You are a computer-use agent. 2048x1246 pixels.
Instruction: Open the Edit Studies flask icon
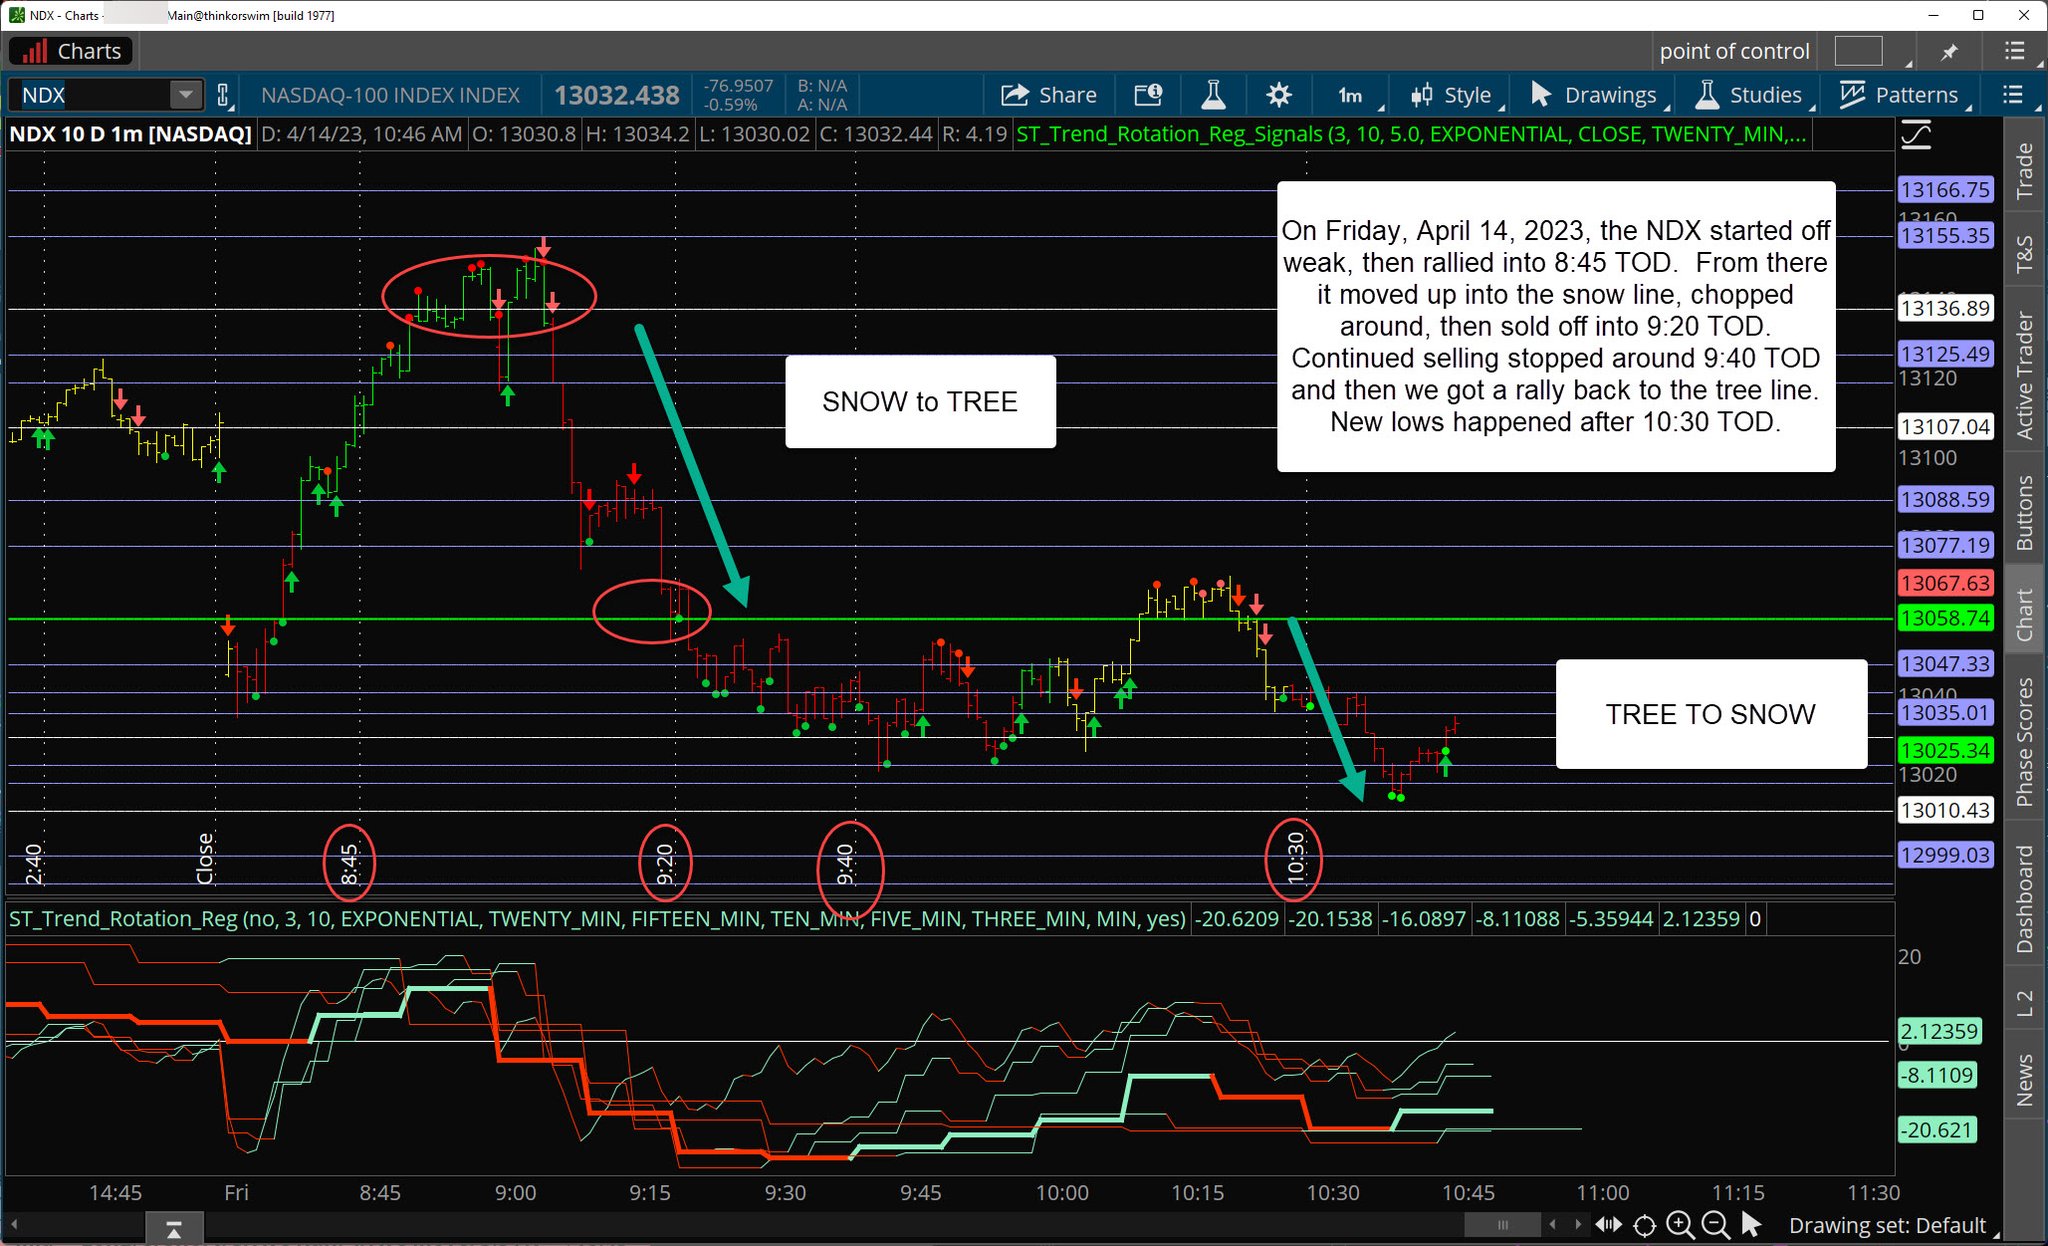pyautogui.click(x=1213, y=95)
